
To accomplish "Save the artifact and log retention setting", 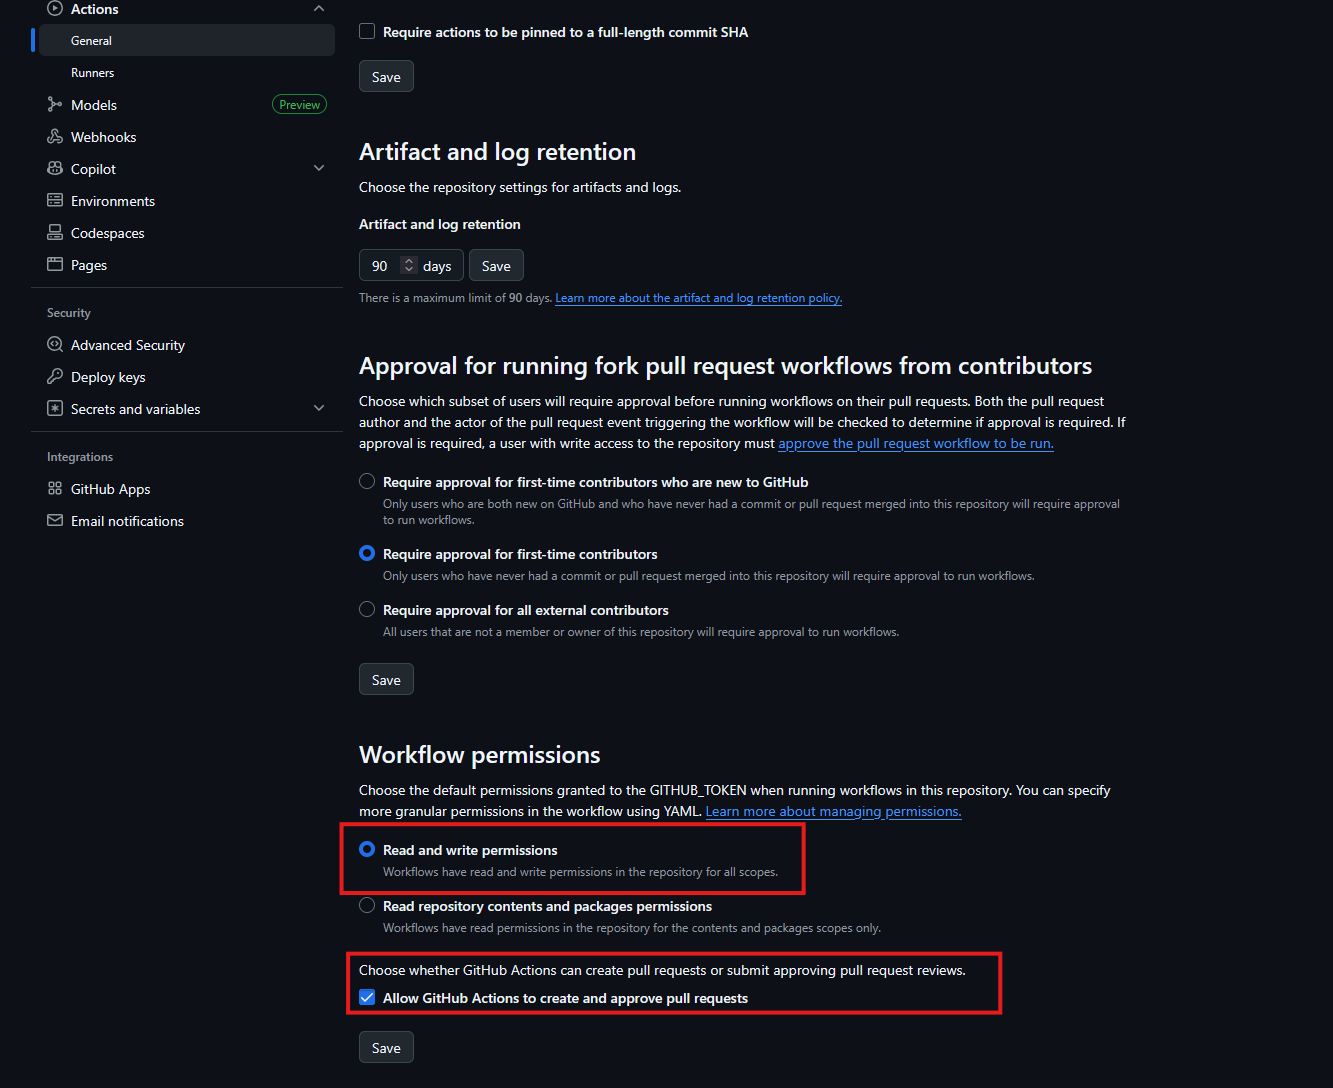I will tap(496, 265).
